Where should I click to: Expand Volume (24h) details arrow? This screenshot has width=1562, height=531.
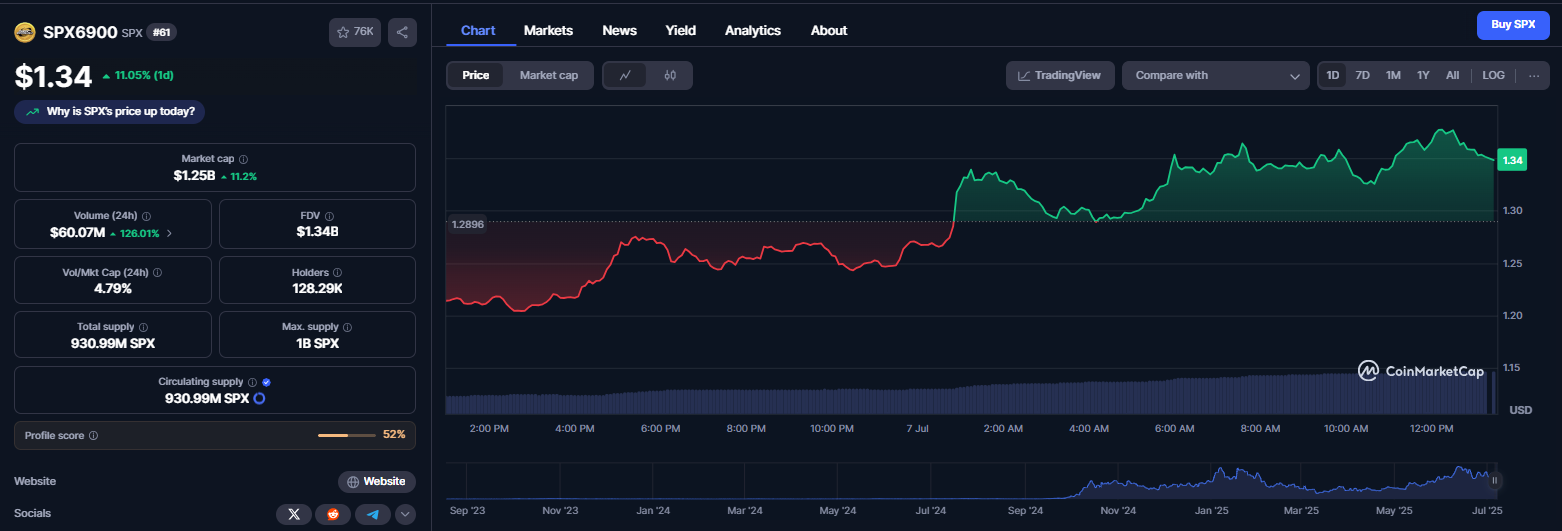click(x=168, y=233)
